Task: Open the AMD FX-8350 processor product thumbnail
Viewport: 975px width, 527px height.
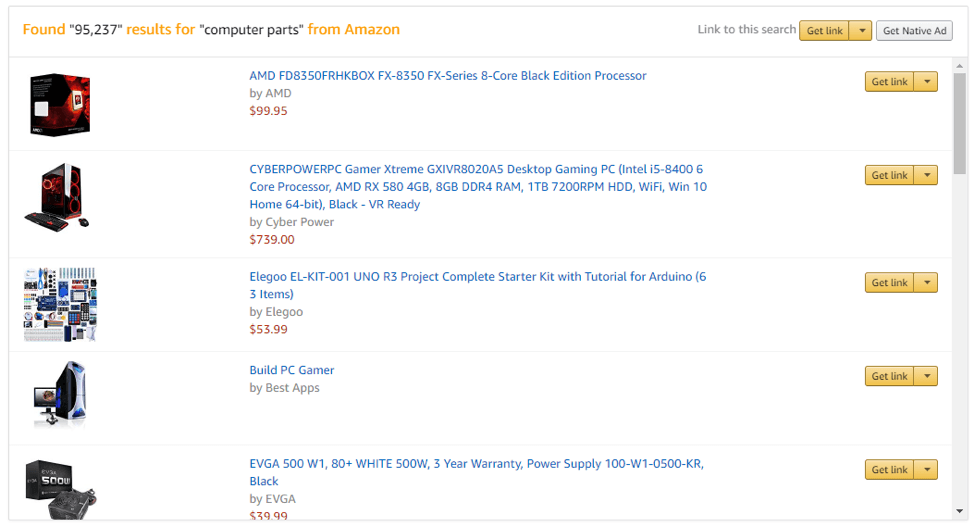Action: [60, 103]
